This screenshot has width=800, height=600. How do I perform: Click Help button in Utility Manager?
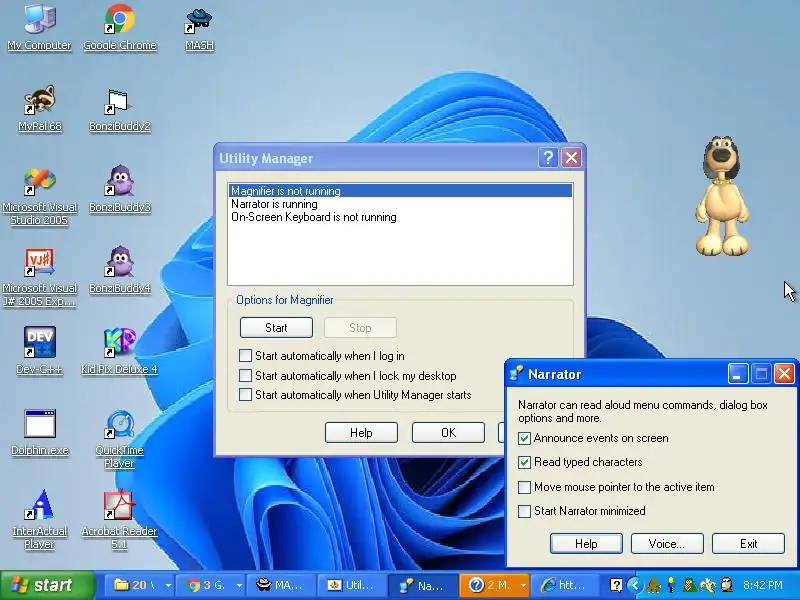coord(361,433)
